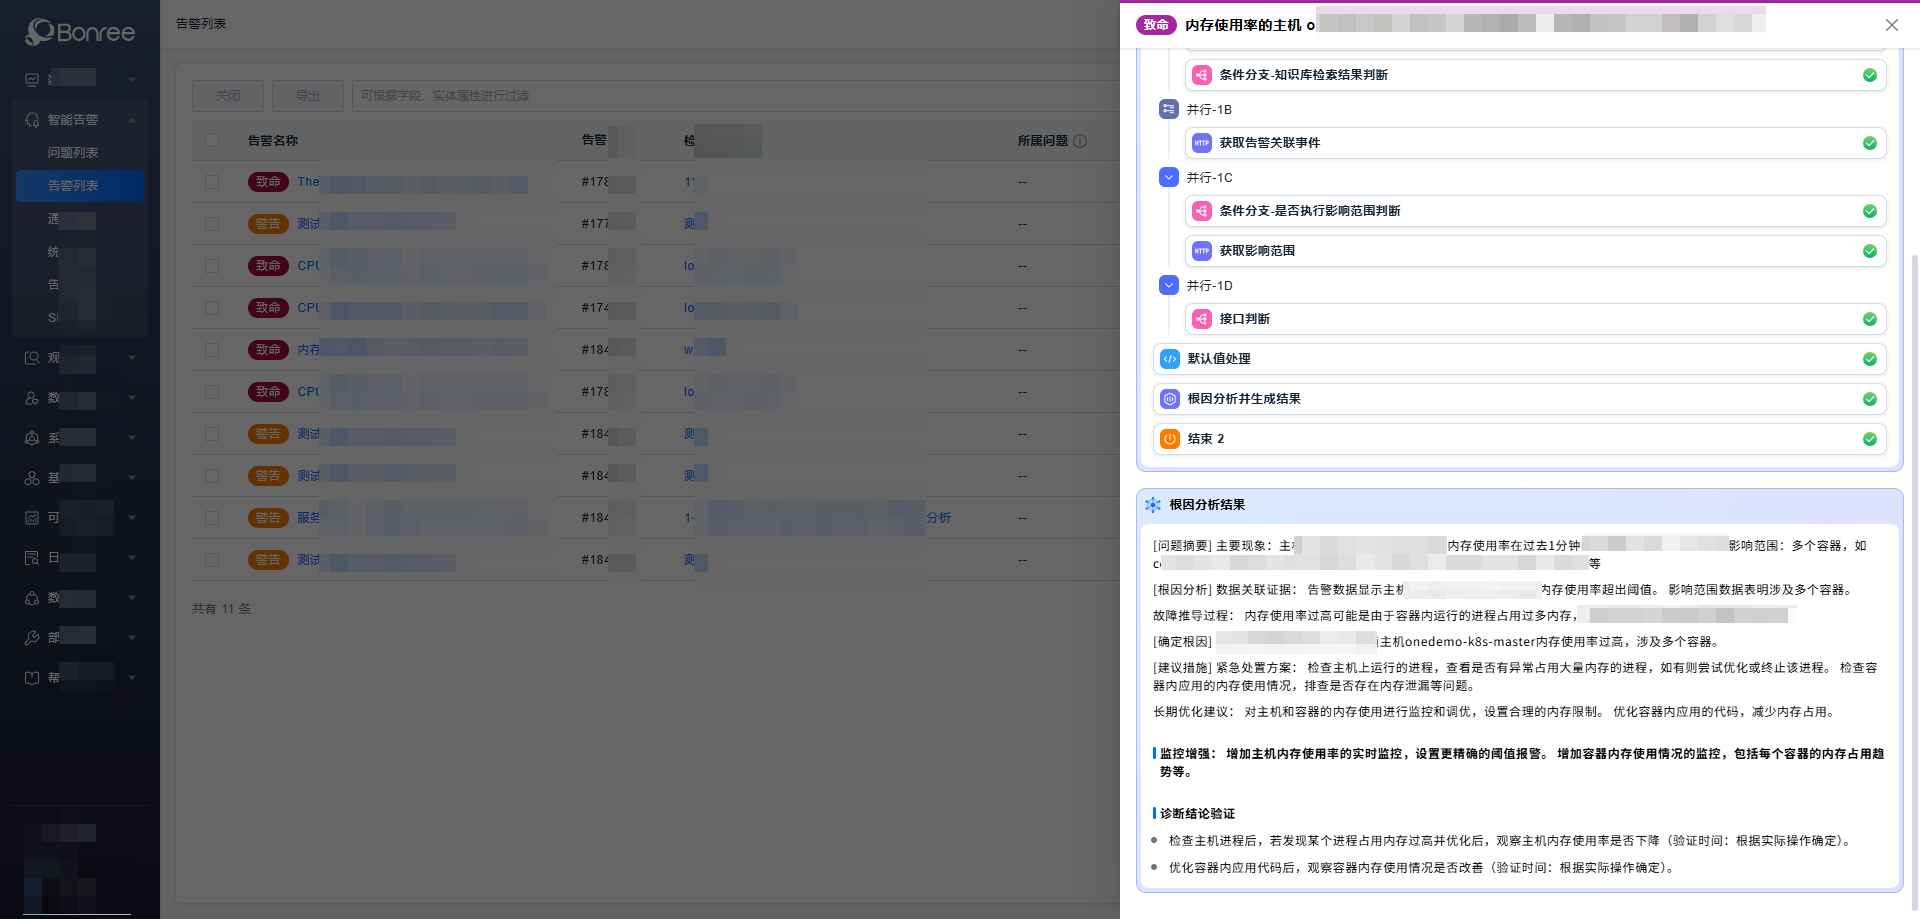Click the 根因分析并生成结果 node icon
The width and height of the screenshot is (1920, 919).
pos(1169,399)
